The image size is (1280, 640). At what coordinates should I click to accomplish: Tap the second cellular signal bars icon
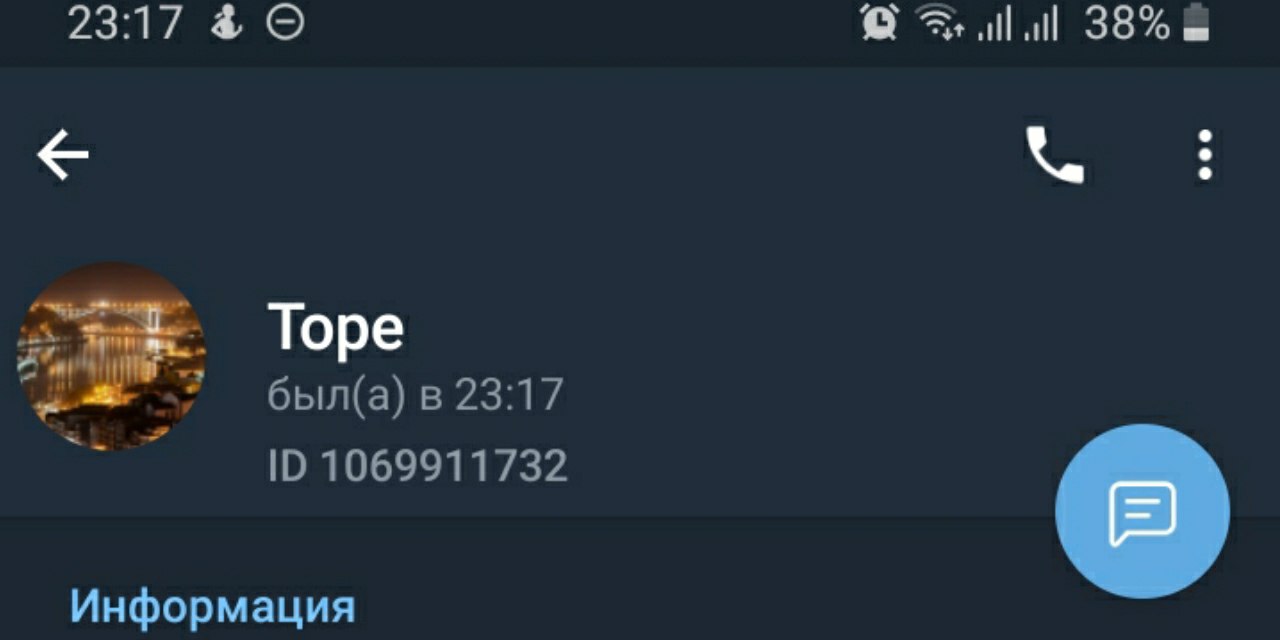point(1040,24)
